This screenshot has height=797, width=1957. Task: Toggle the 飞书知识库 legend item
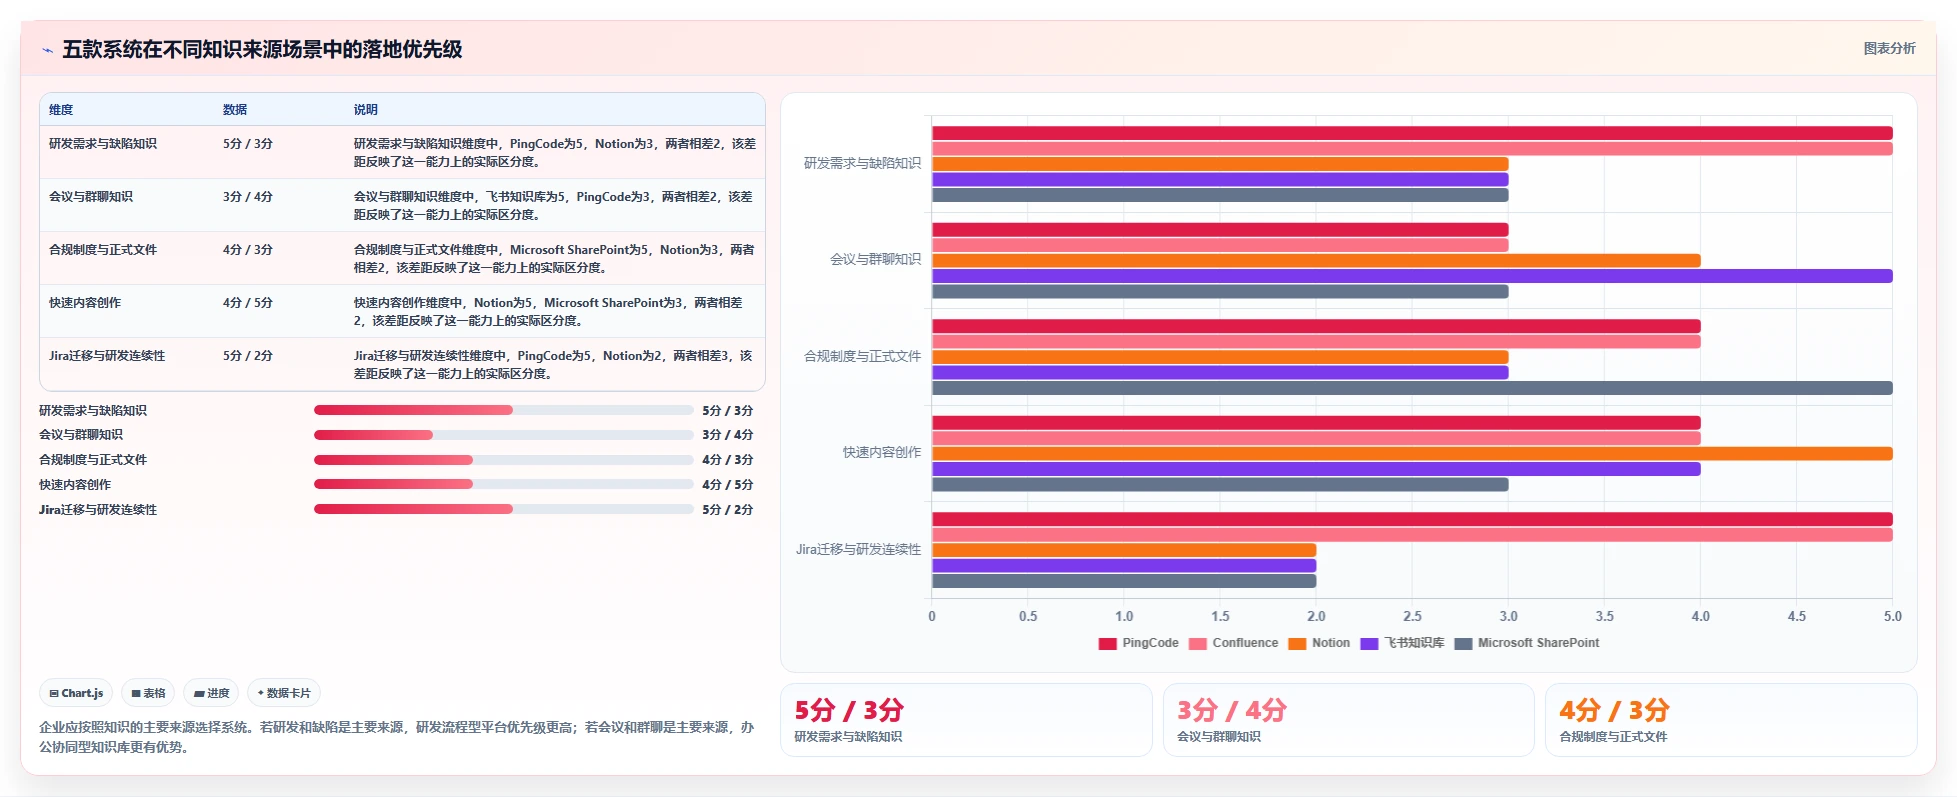[x=1402, y=643]
